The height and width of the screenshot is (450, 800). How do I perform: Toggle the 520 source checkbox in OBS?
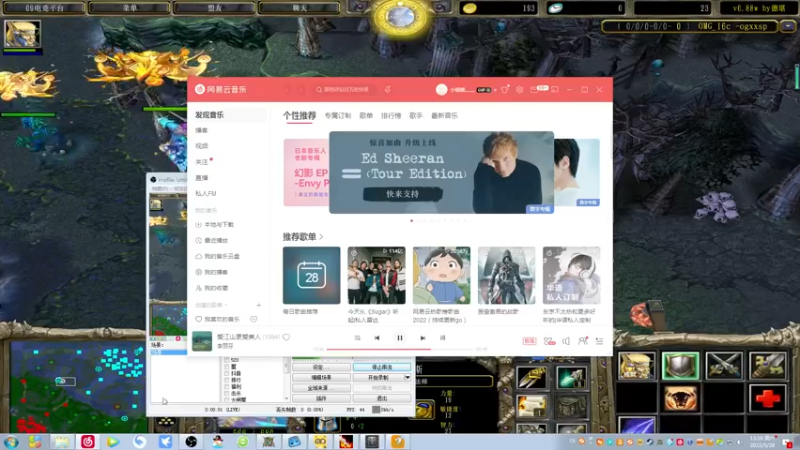click(227, 360)
